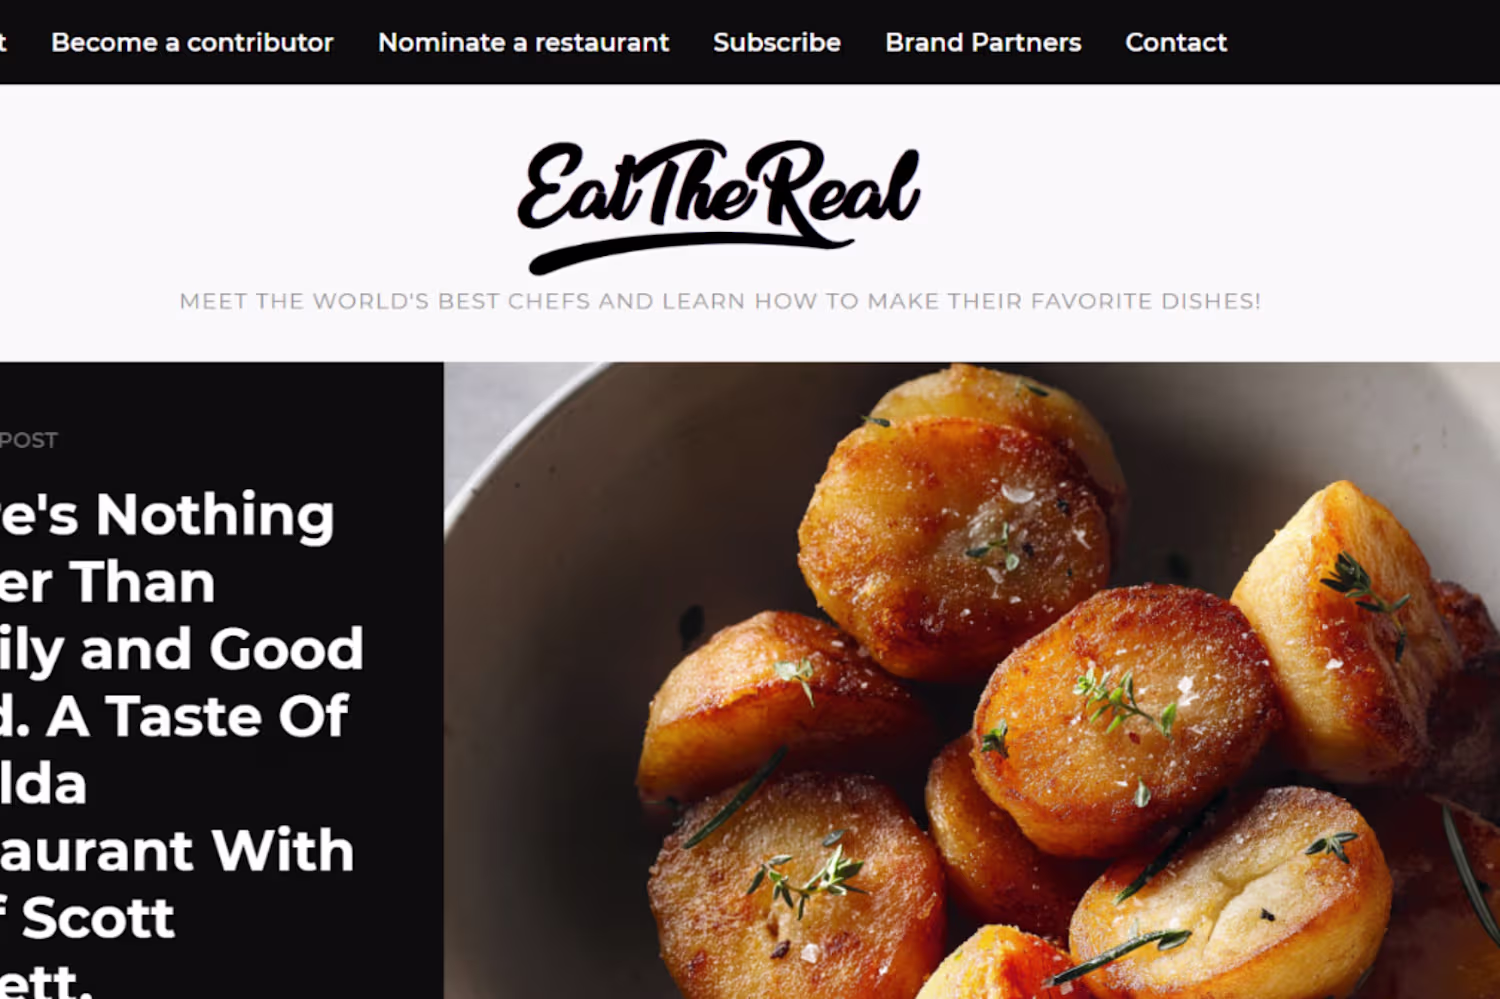Open the Brand Partners menu item
Screen dimensions: 1500x999
point(983,42)
